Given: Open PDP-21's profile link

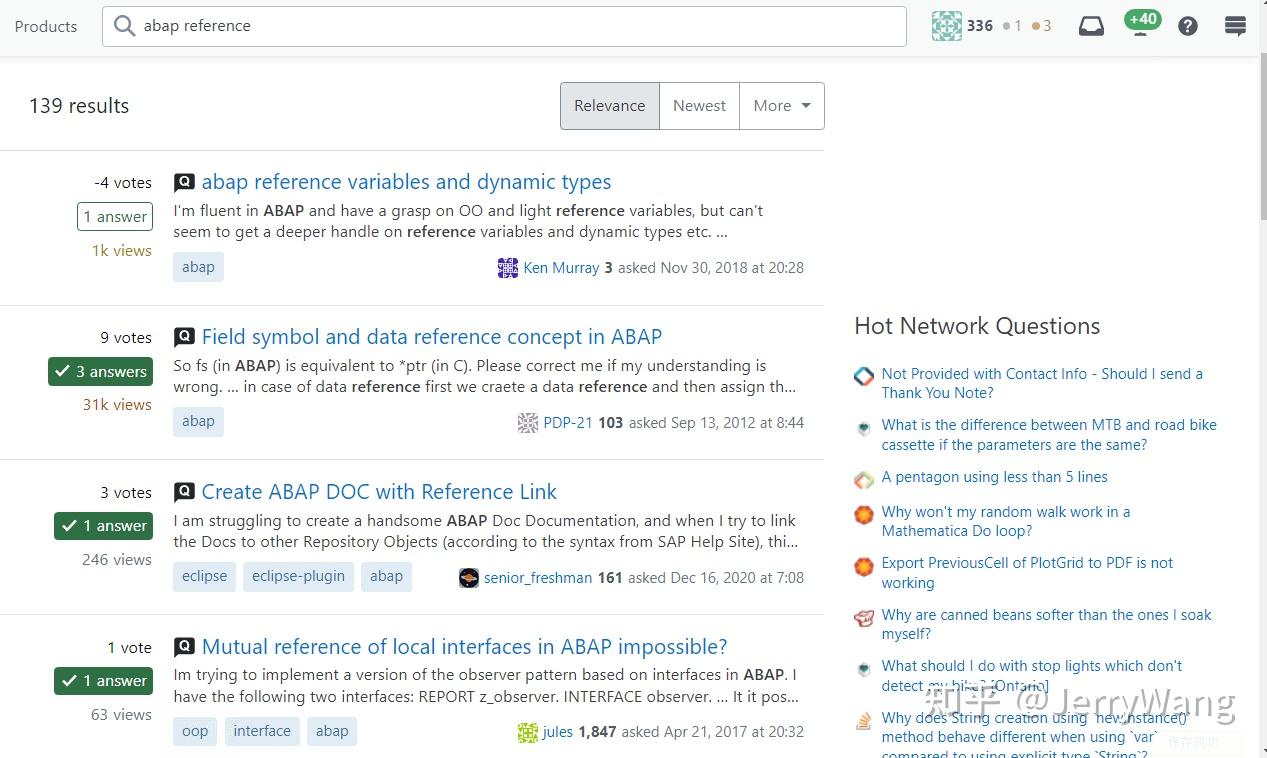Looking at the screenshot, I should coord(568,423).
